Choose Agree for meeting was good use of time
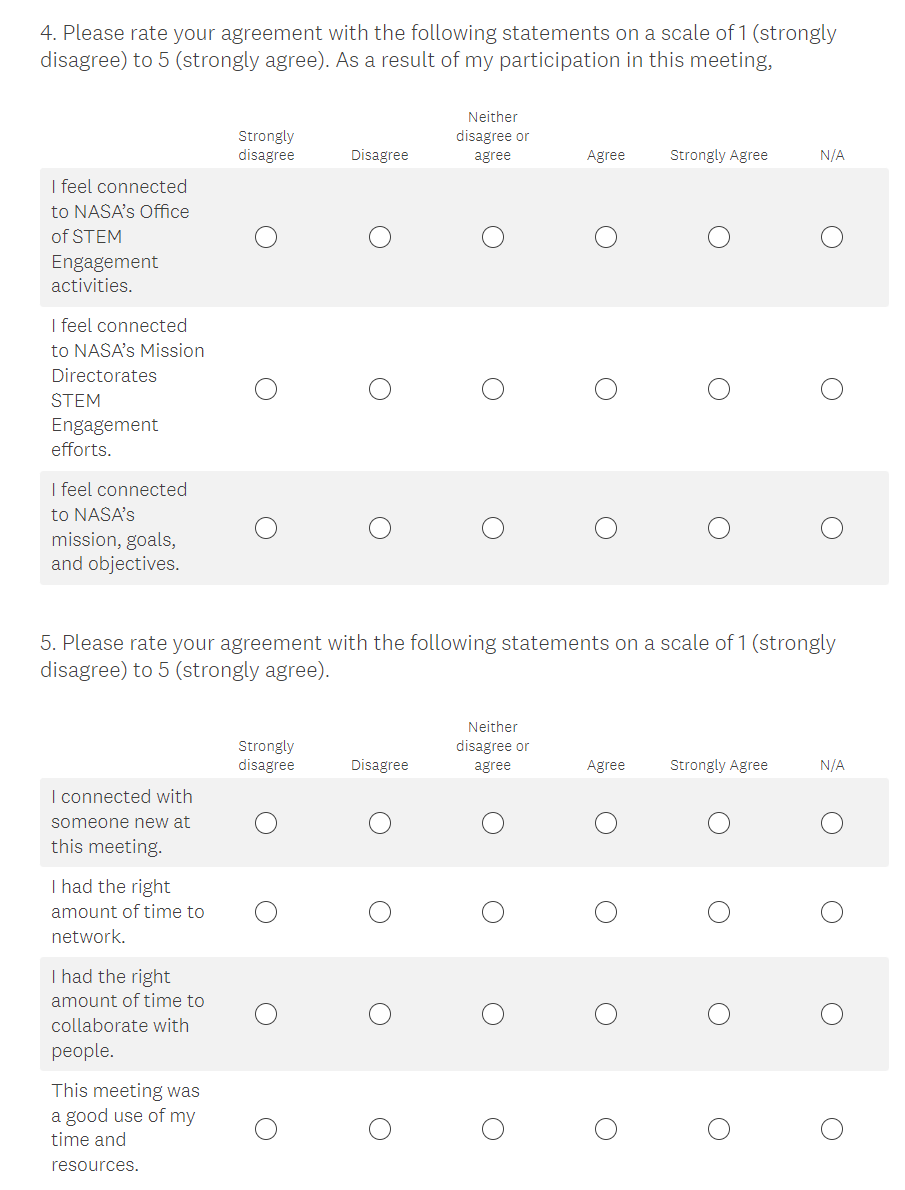This screenshot has width=905, height=1190. (x=605, y=1129)
